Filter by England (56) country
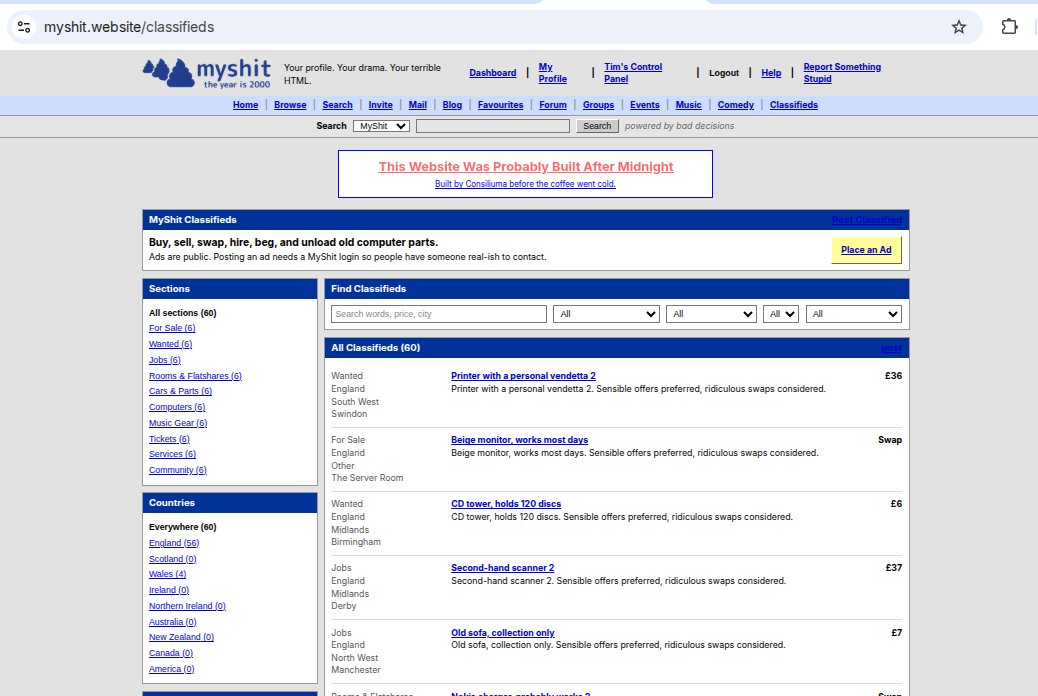1038x696 pixels. [x=174, y=543]
